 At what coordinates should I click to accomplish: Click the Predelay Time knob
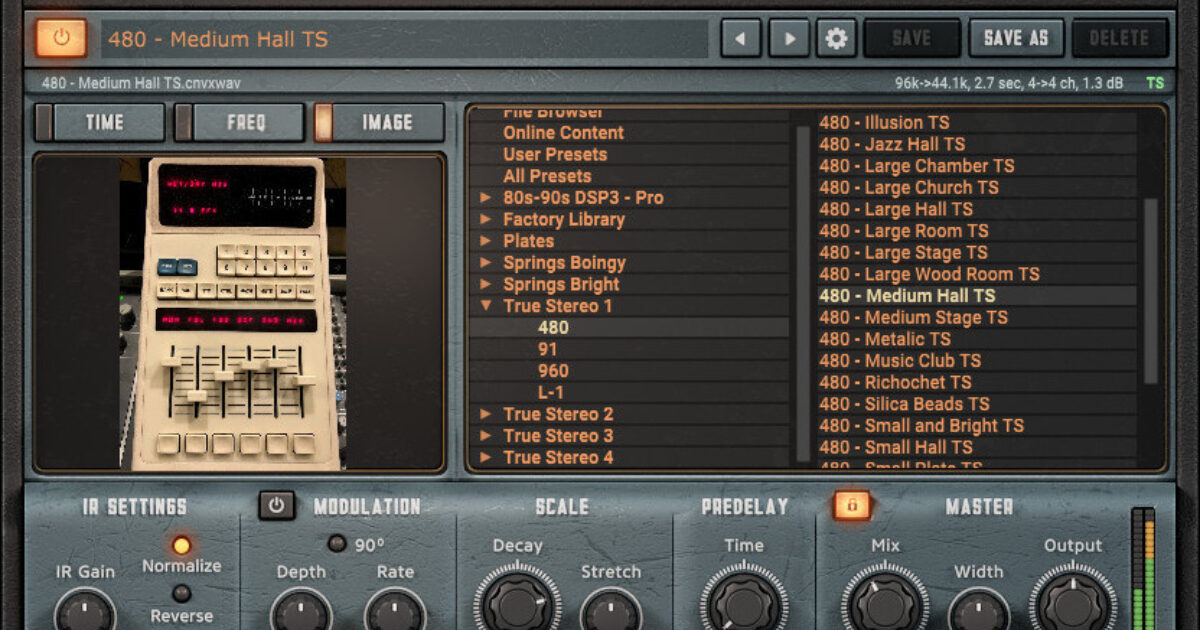tap(744, 601)
